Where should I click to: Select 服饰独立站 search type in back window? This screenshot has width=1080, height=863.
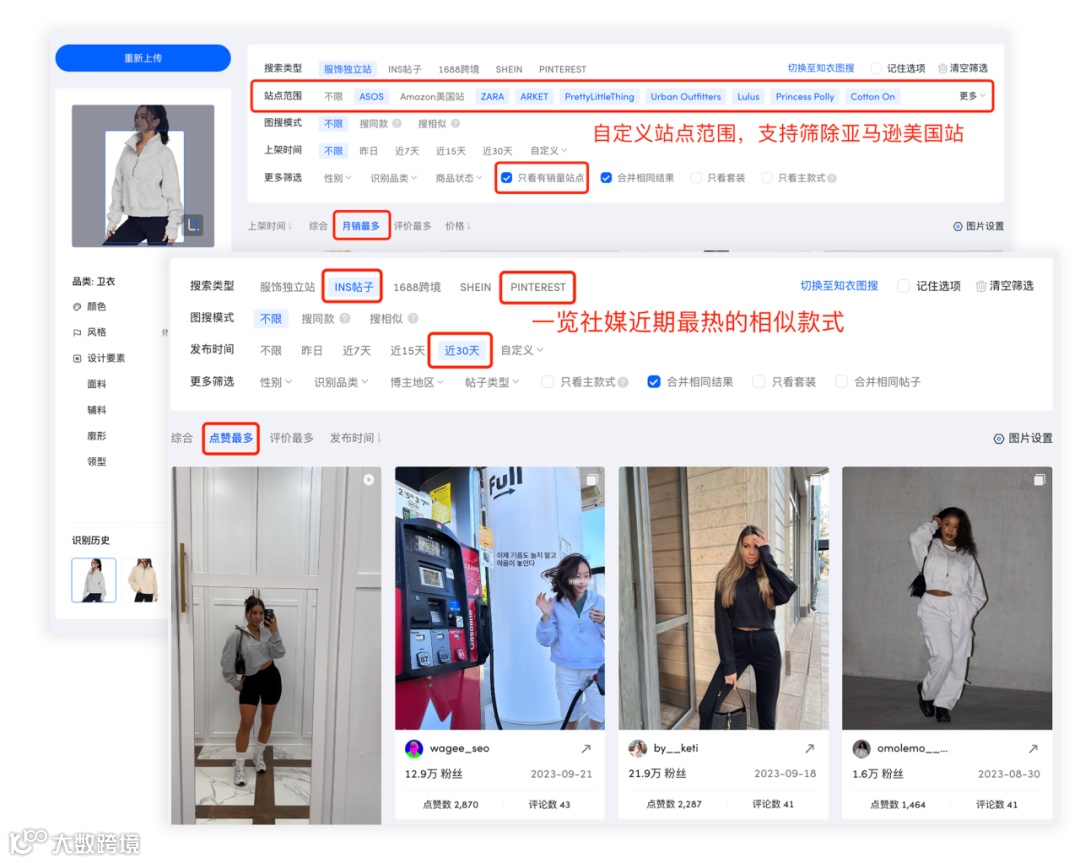click(x=347, y=69)
